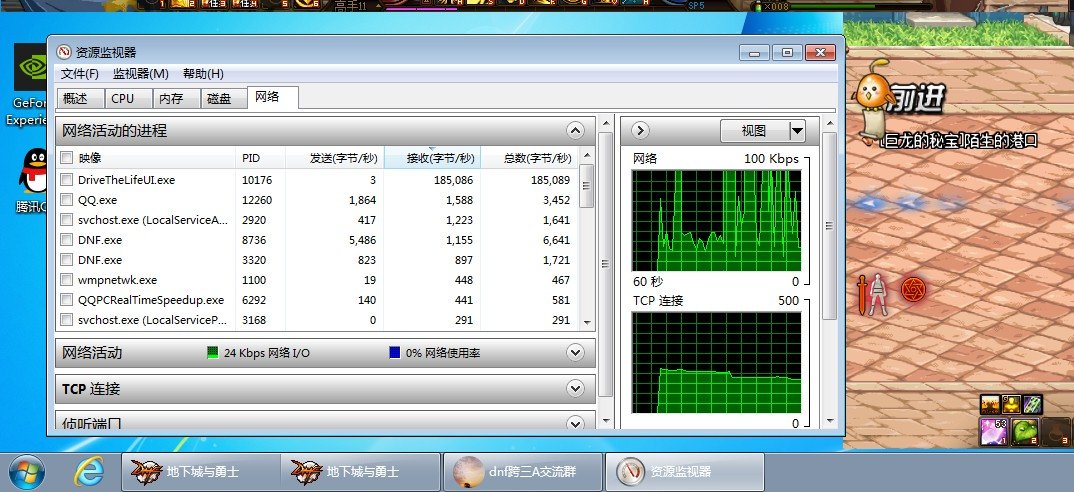
Task: Toggle the select-all checkbox beside 映像
Action: pos(66,158)
